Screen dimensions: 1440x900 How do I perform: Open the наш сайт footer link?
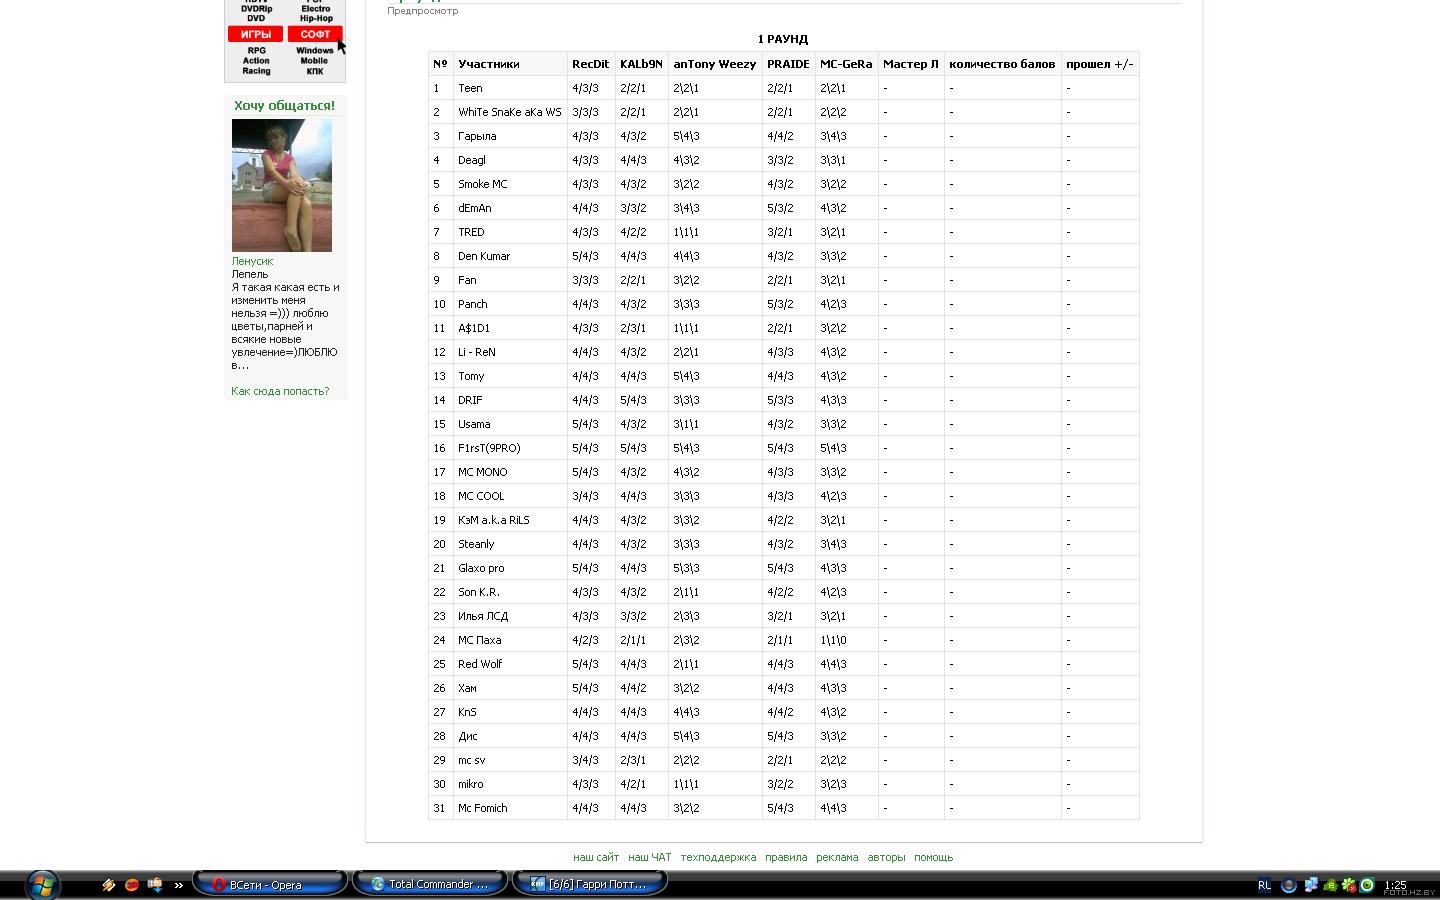[596, 857]
